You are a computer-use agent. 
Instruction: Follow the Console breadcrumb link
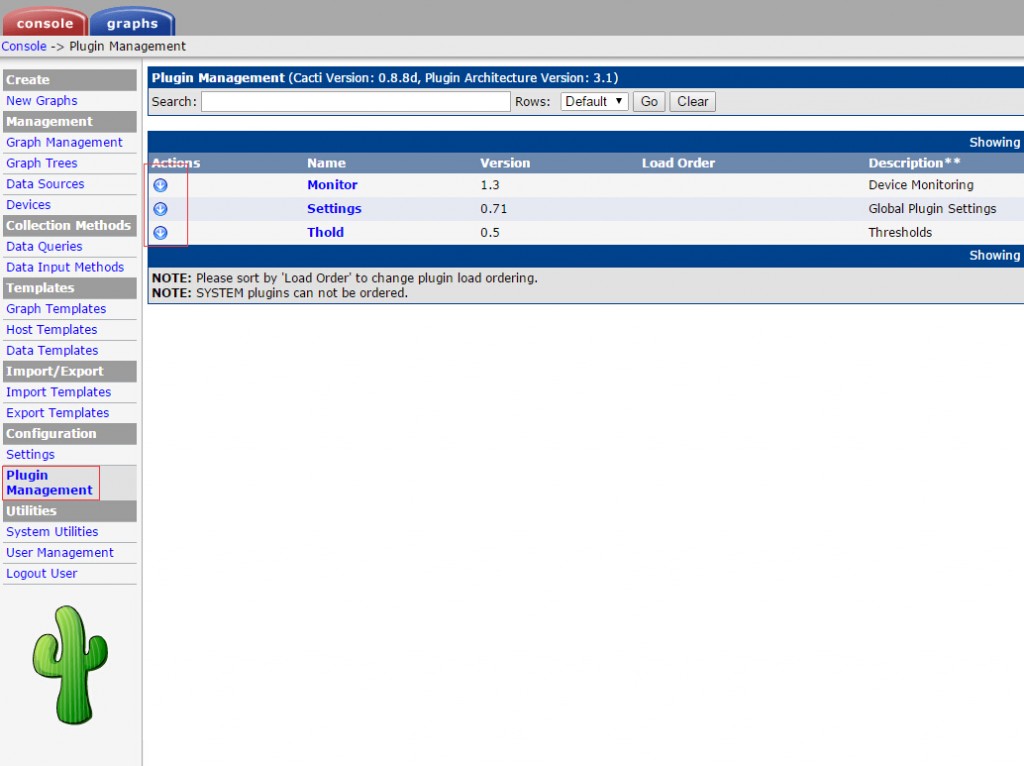(24, 46)
